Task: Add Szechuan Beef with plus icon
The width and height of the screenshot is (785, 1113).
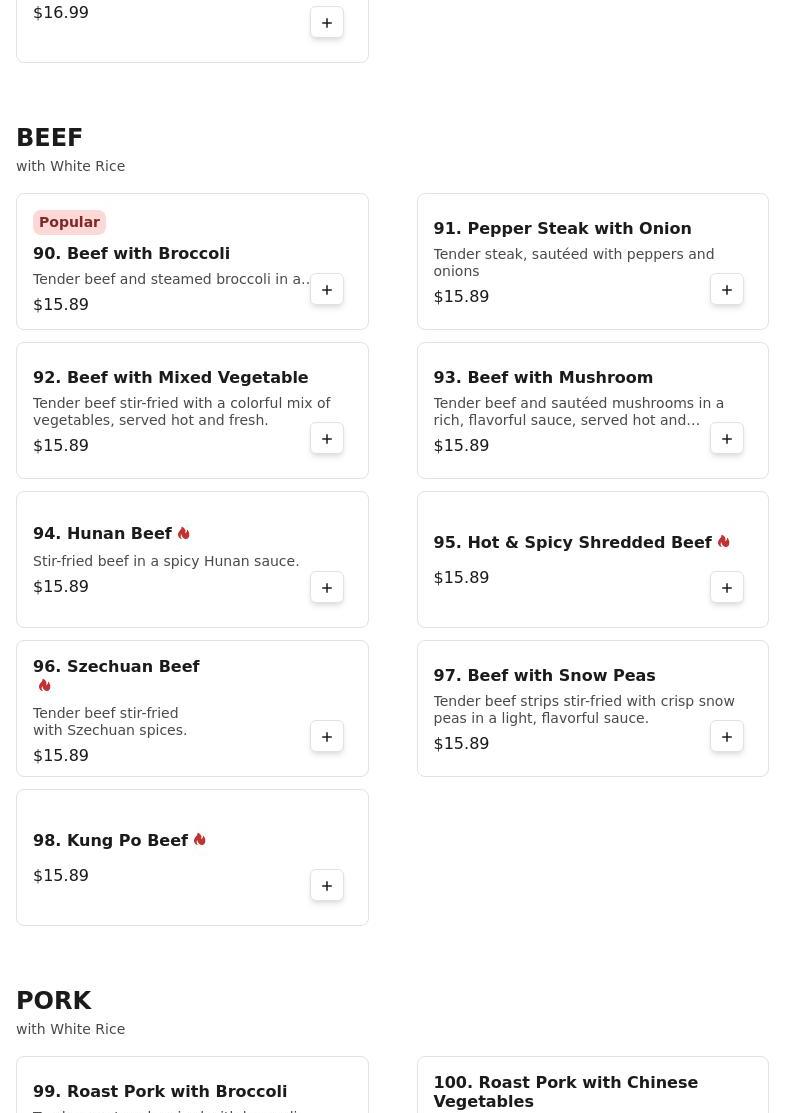Action: [x=326, y=737]
